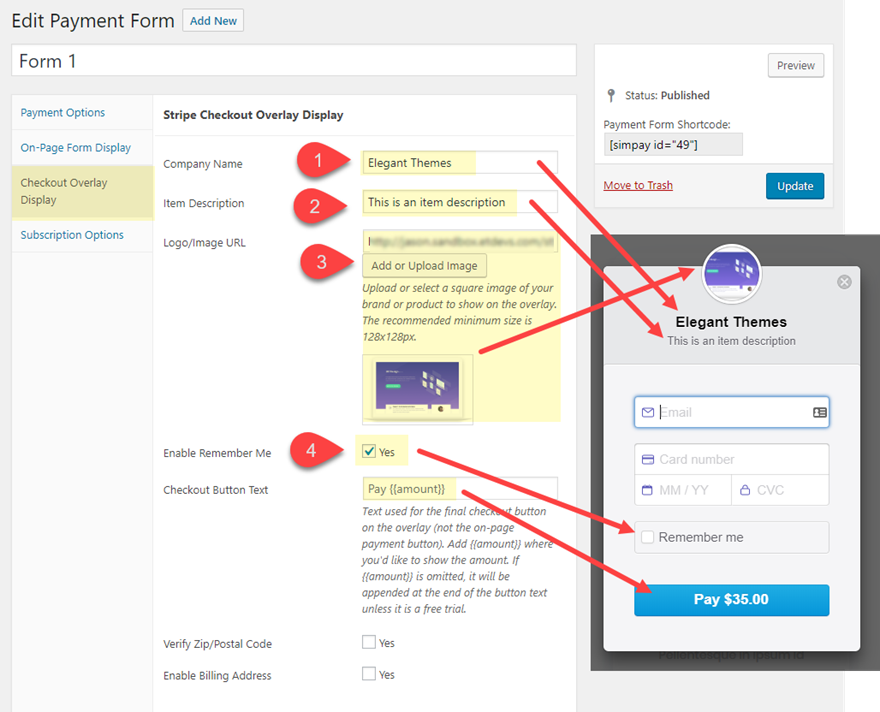Click the lock icon beside CVC
Viewport: 880px width, 712px height.
point(745,490)
